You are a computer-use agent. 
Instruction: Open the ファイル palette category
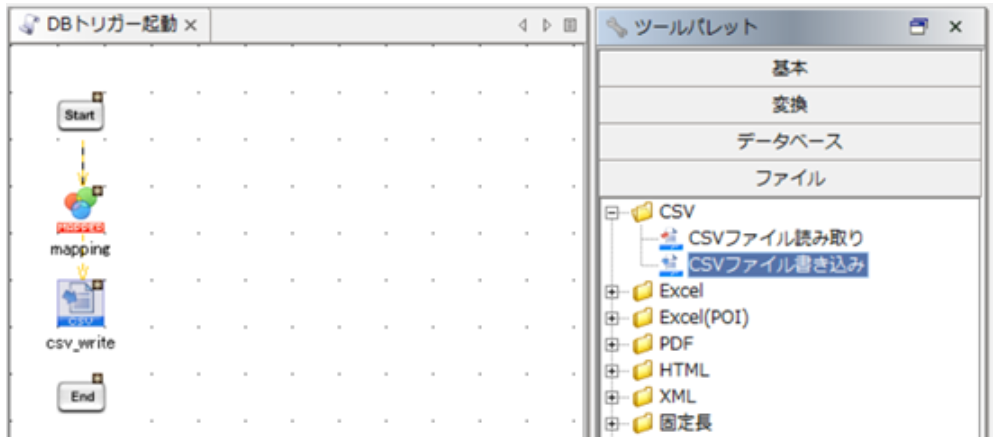coord(789,178)
